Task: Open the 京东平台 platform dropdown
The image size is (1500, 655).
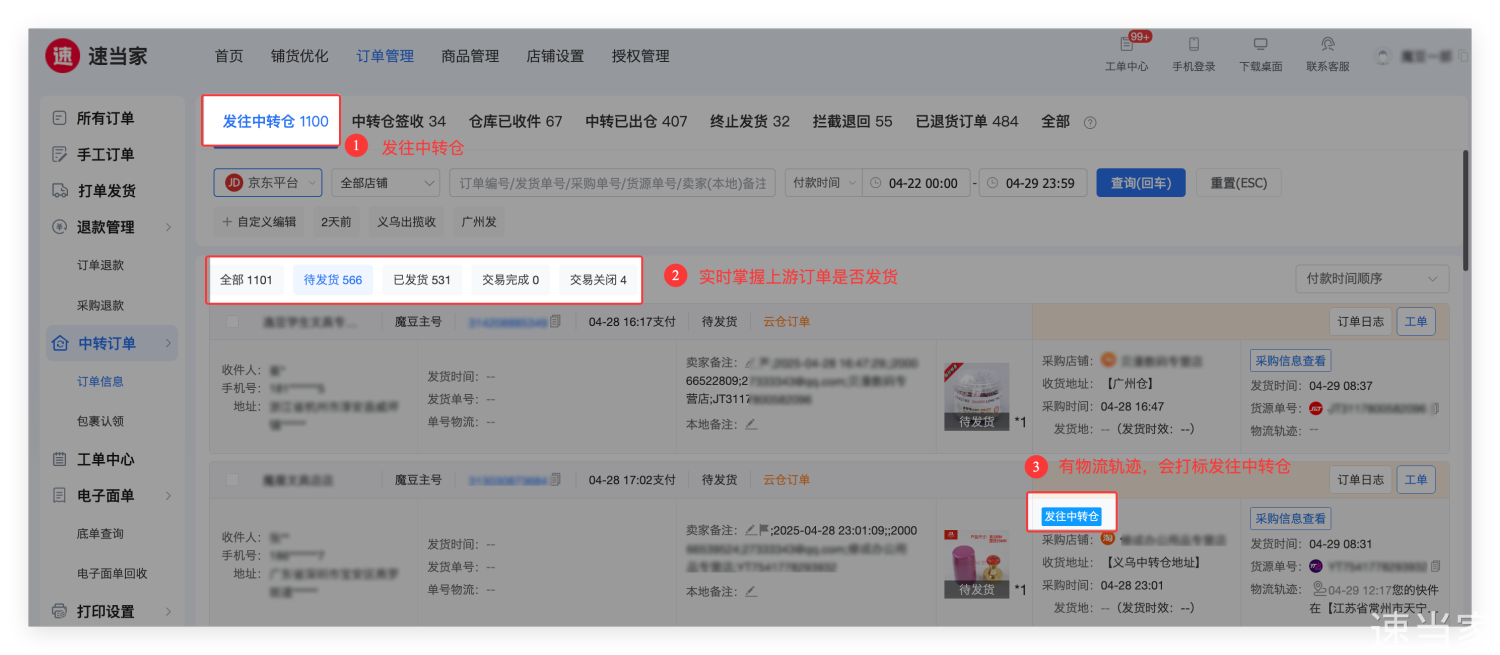Action: 267,183
